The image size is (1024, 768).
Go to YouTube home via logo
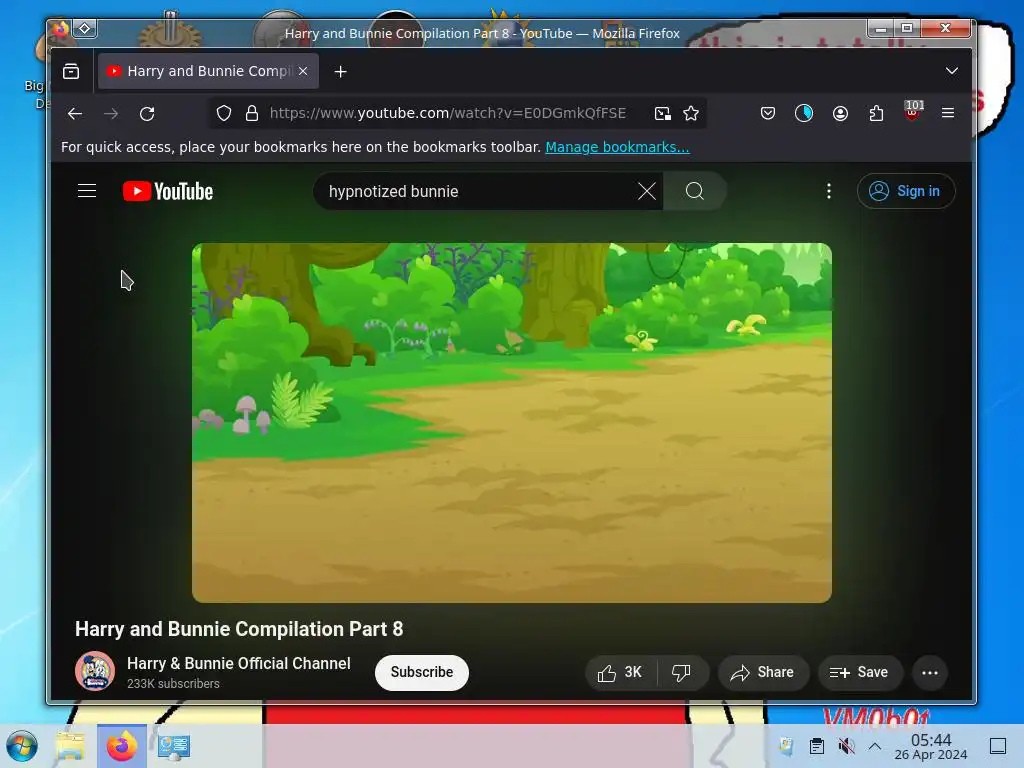[x=168, y=191]
